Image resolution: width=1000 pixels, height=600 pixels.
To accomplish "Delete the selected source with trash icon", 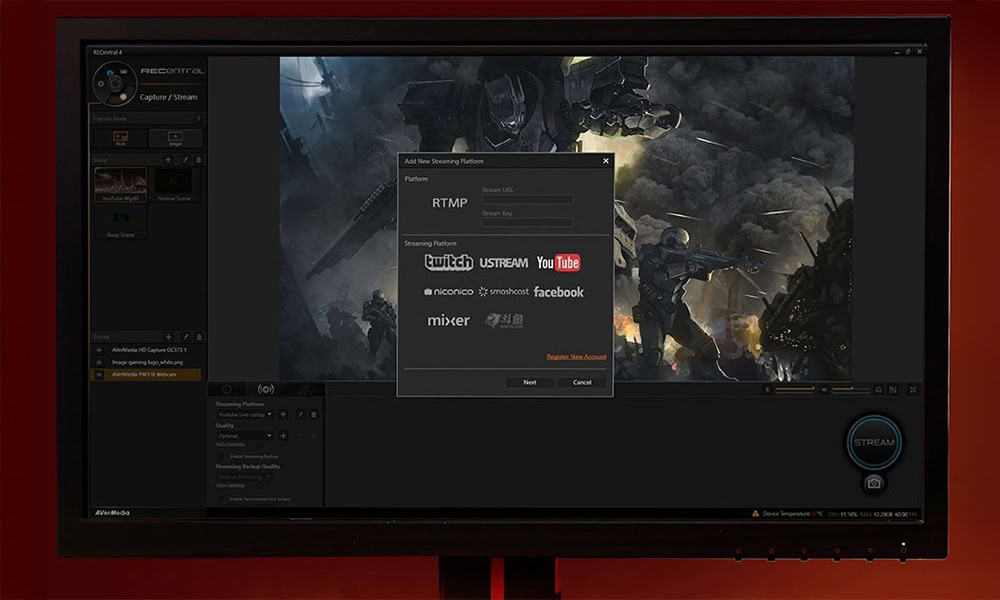I will coord(198,337).
